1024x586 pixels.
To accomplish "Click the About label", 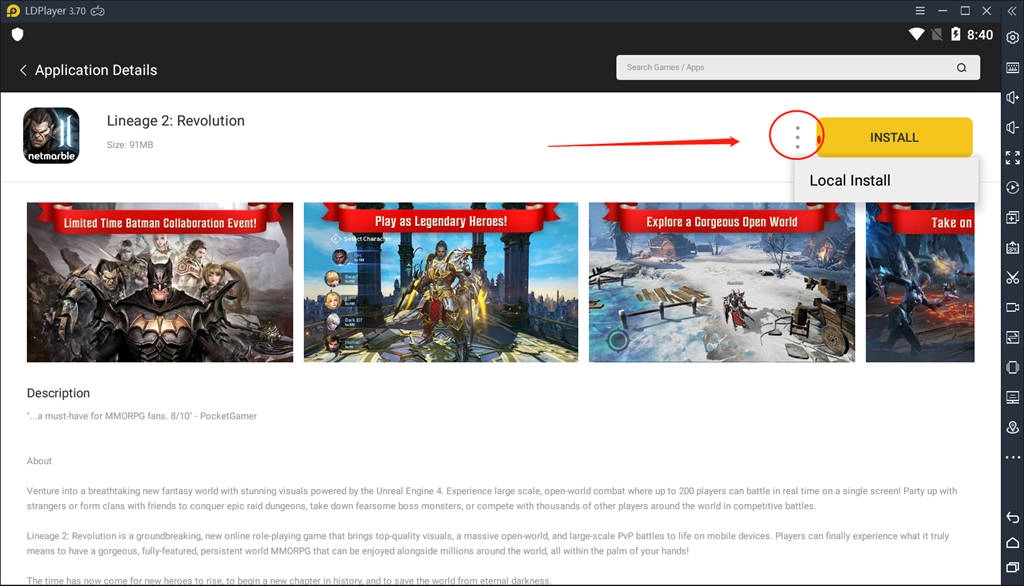I will 39,461.
